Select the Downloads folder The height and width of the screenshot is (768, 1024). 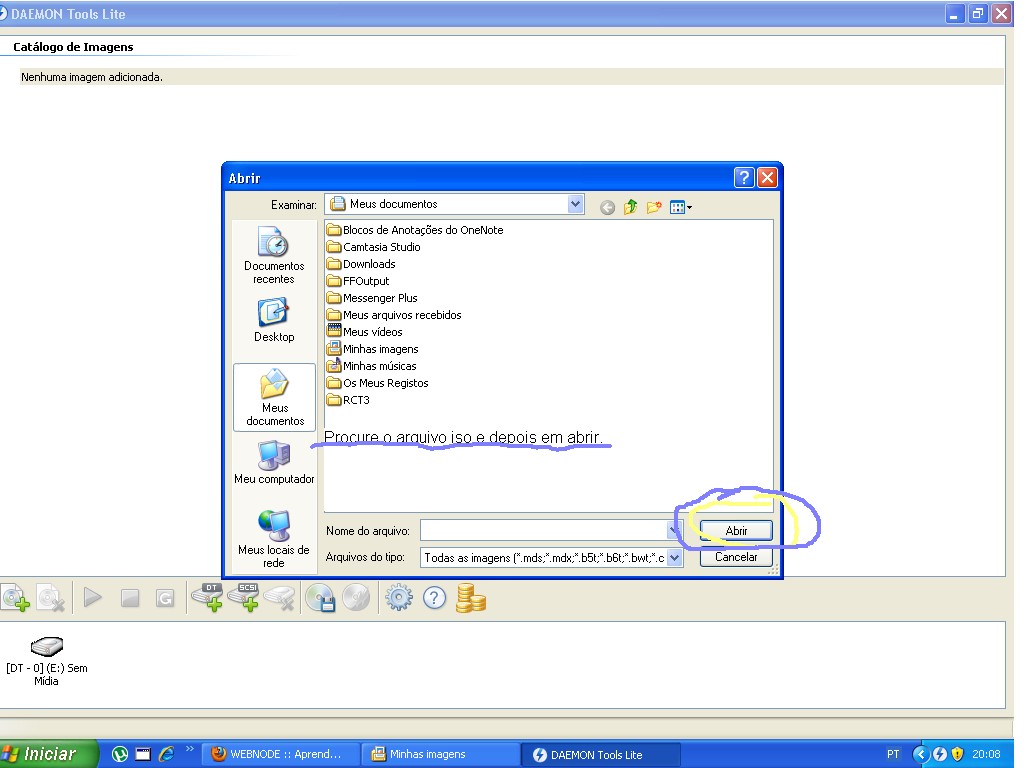tap(369, 264)
